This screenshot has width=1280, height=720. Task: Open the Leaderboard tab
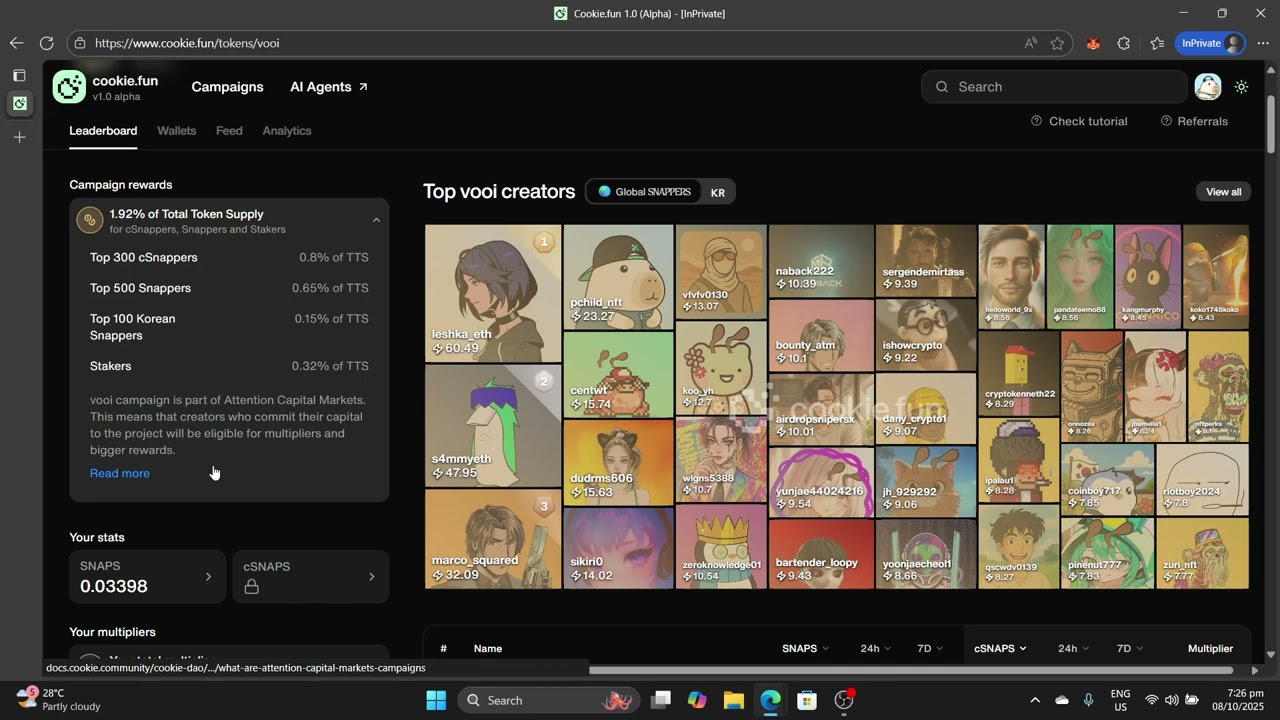(103, 131)
